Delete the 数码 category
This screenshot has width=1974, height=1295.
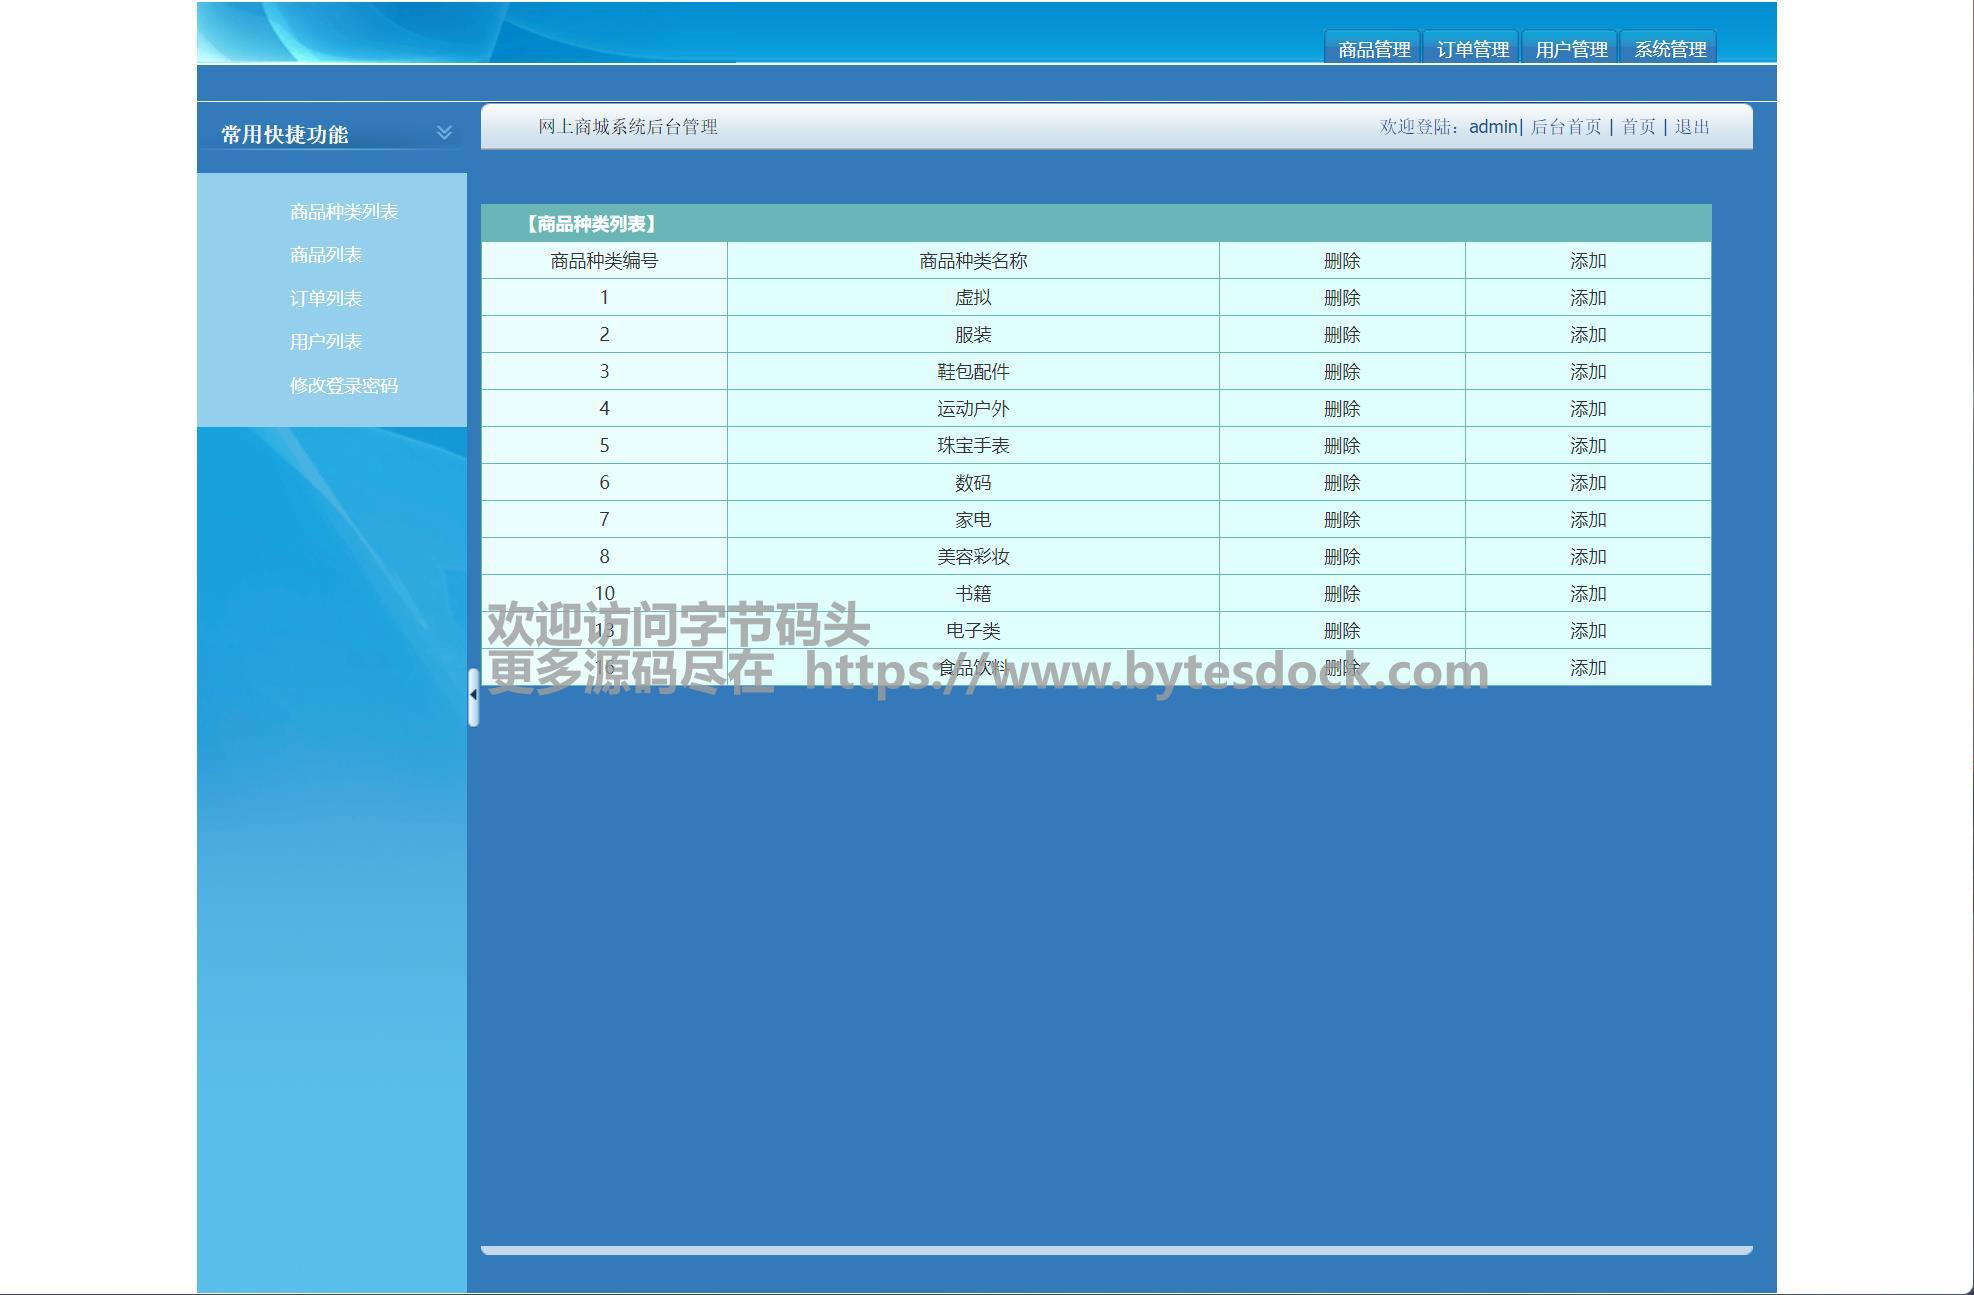pyautogui.click(x=1341, y=483)
